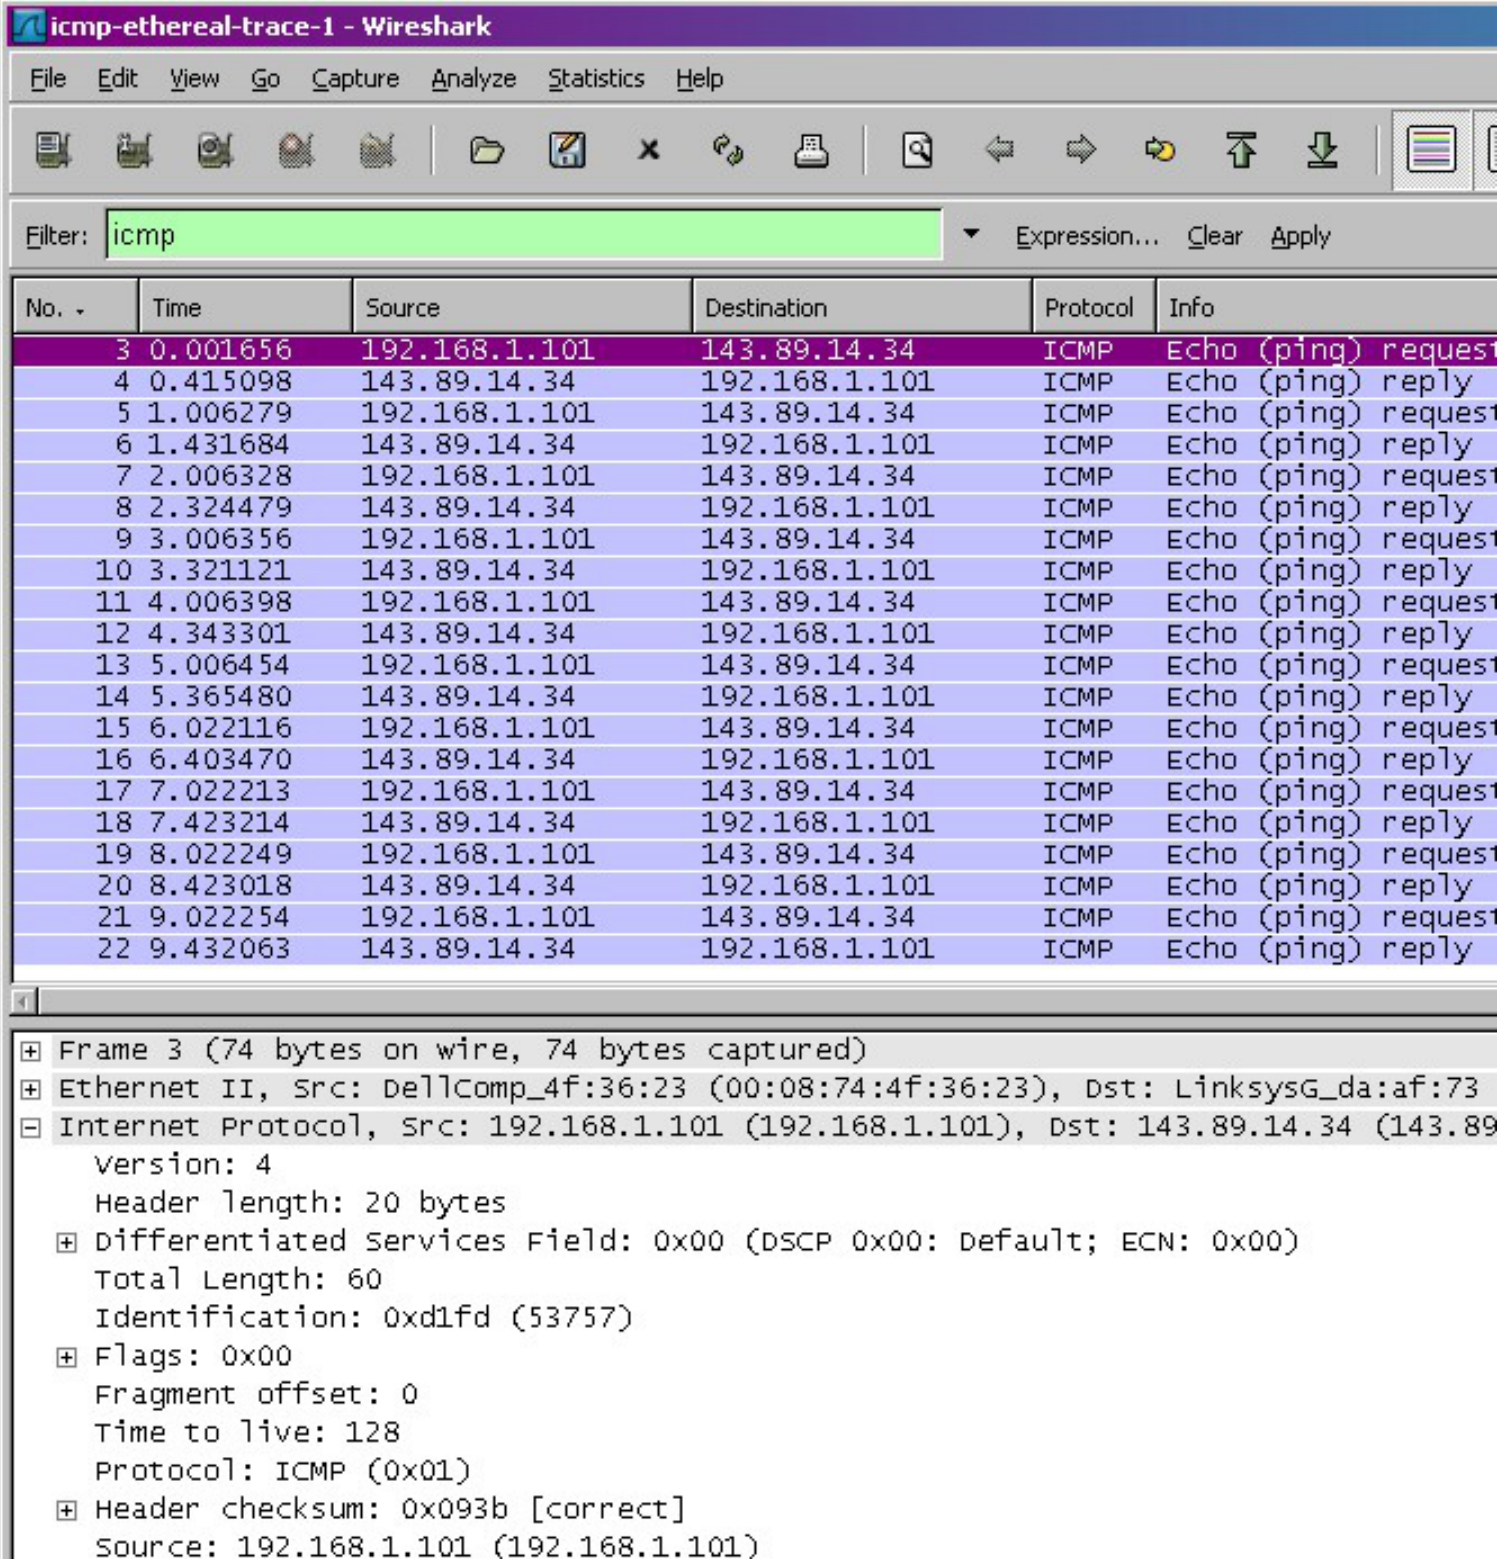Click in the icmp filter field

pyautogui.click(x=524, y=235)
